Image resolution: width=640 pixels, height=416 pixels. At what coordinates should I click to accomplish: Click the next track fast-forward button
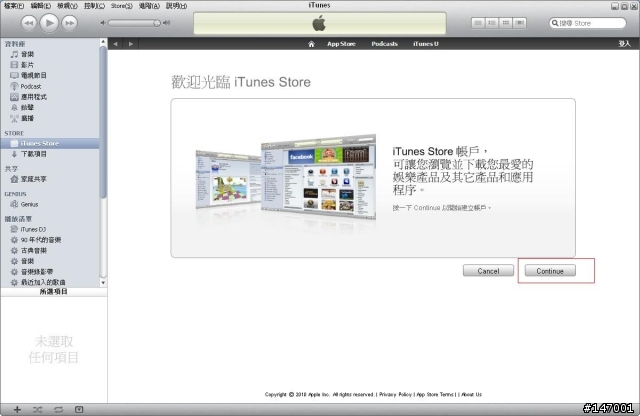point(70,23)
